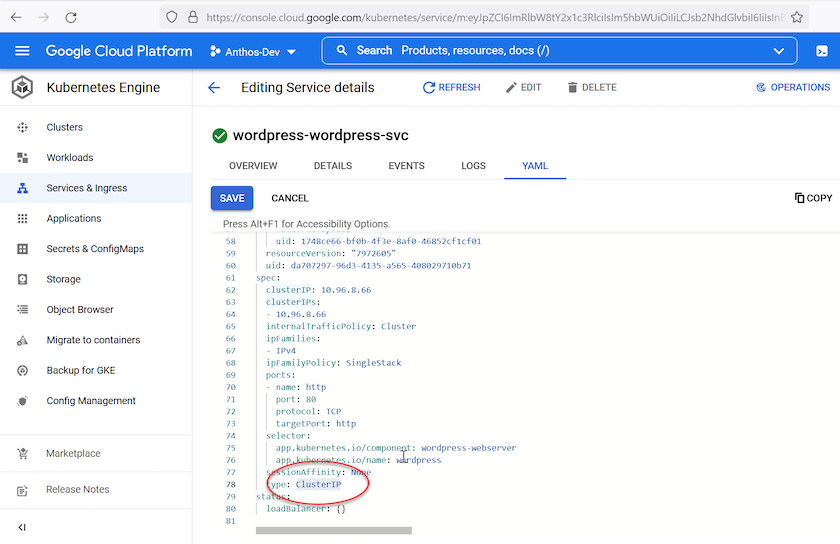Open the EVENTS tab
Image resolution: width=840 pixels, height=544 pixels.
pos(406,166)
